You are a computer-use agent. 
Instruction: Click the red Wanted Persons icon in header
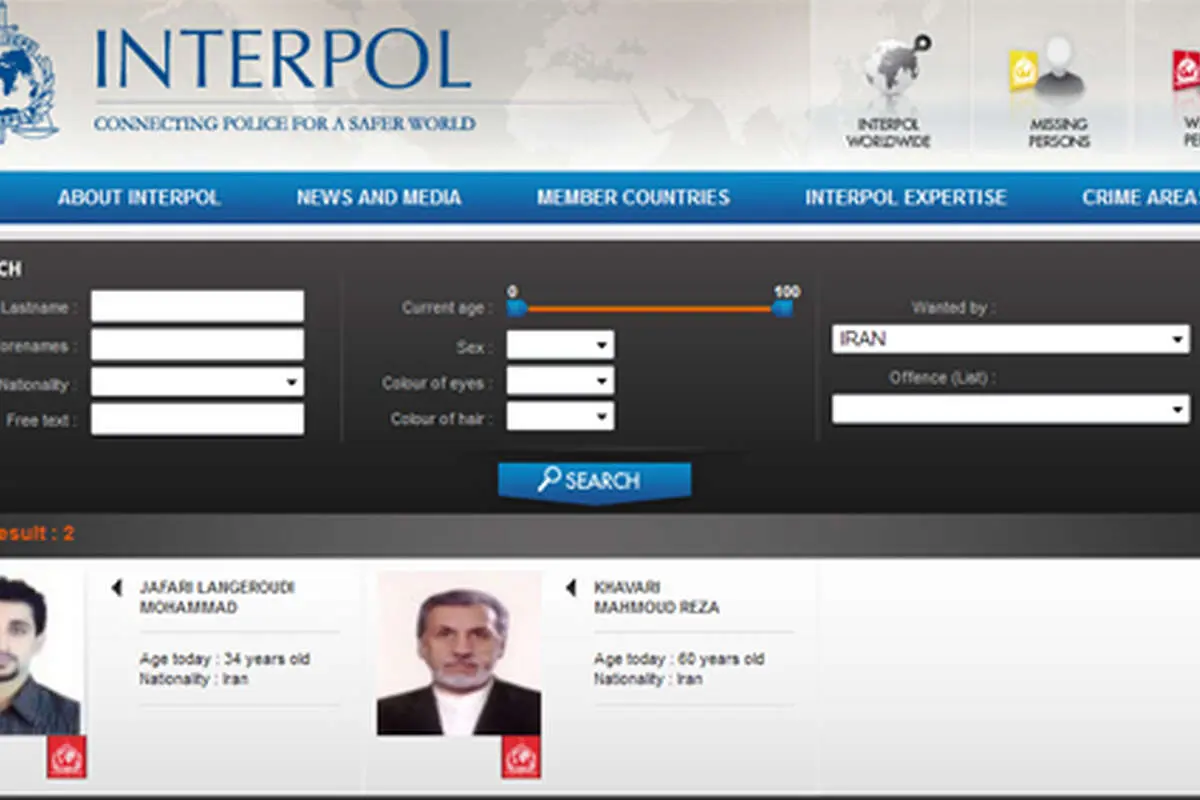[x=1186, y=75]
